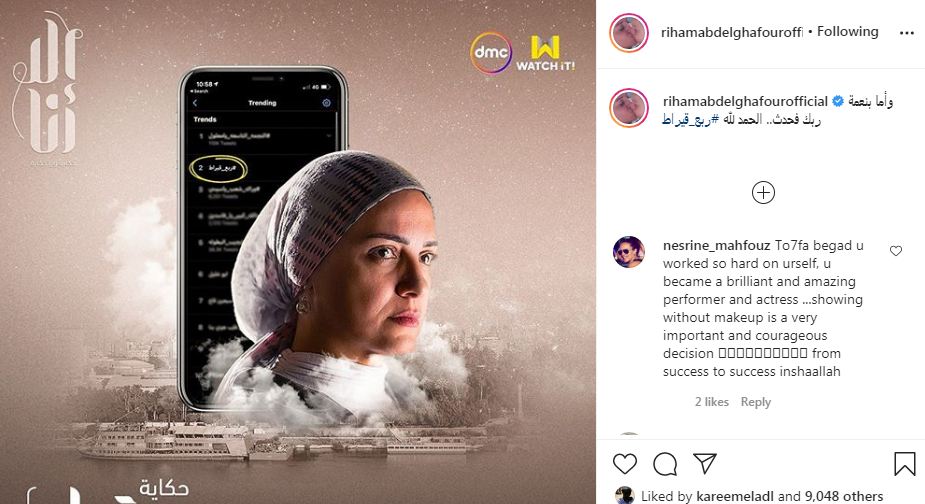
Task: Open the three-dots more options menu
Action: pos(907,33)
